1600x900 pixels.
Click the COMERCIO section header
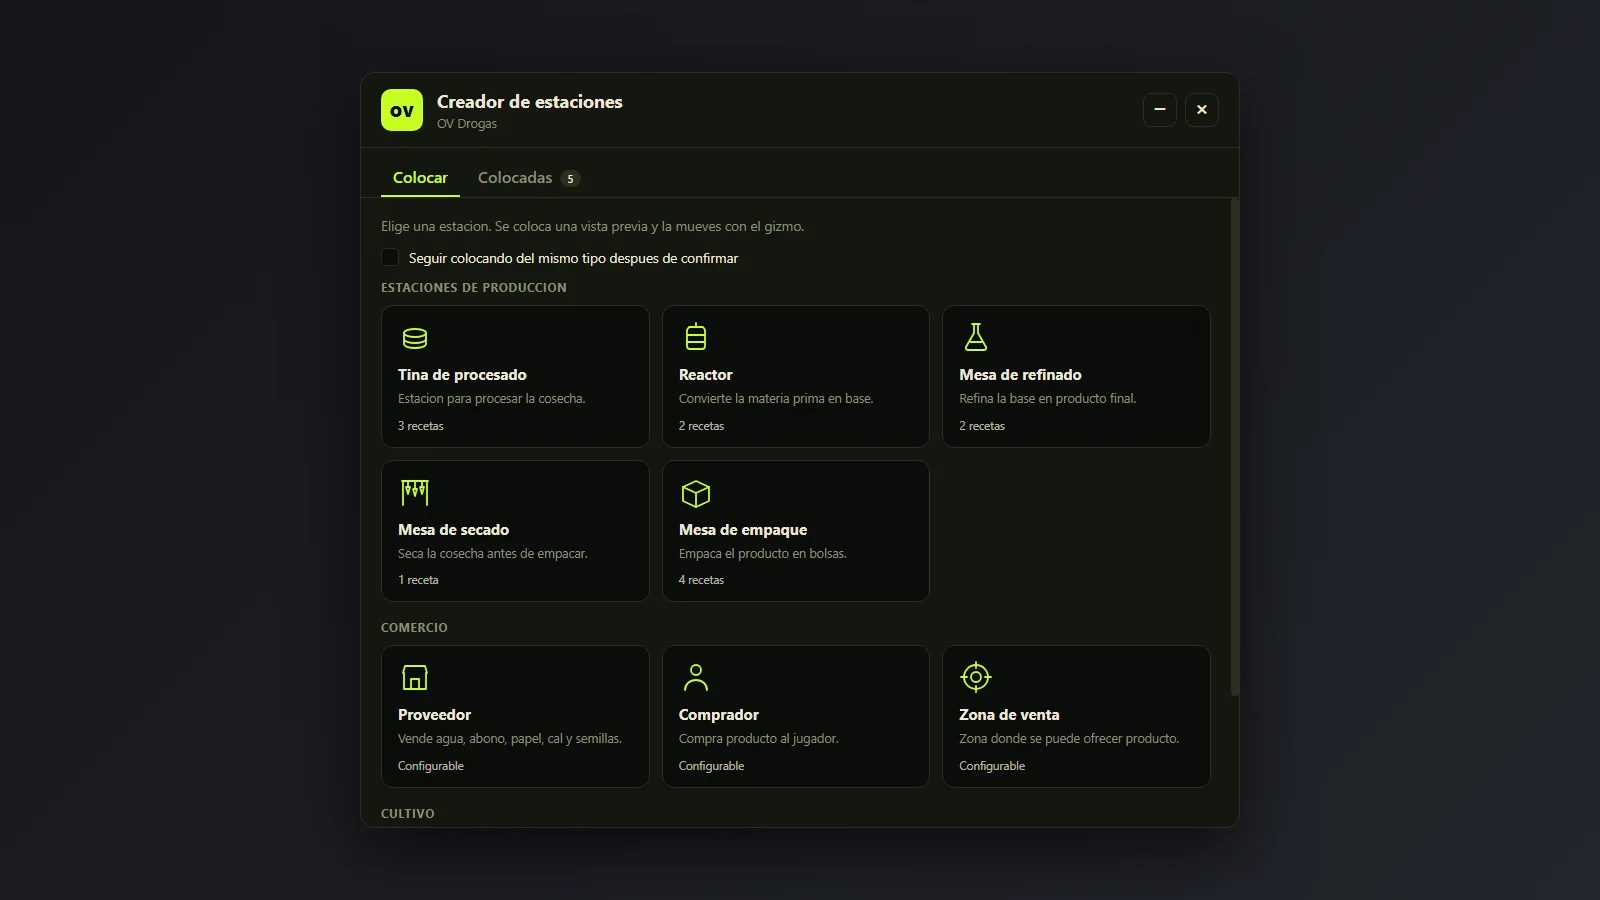point(414,628)
